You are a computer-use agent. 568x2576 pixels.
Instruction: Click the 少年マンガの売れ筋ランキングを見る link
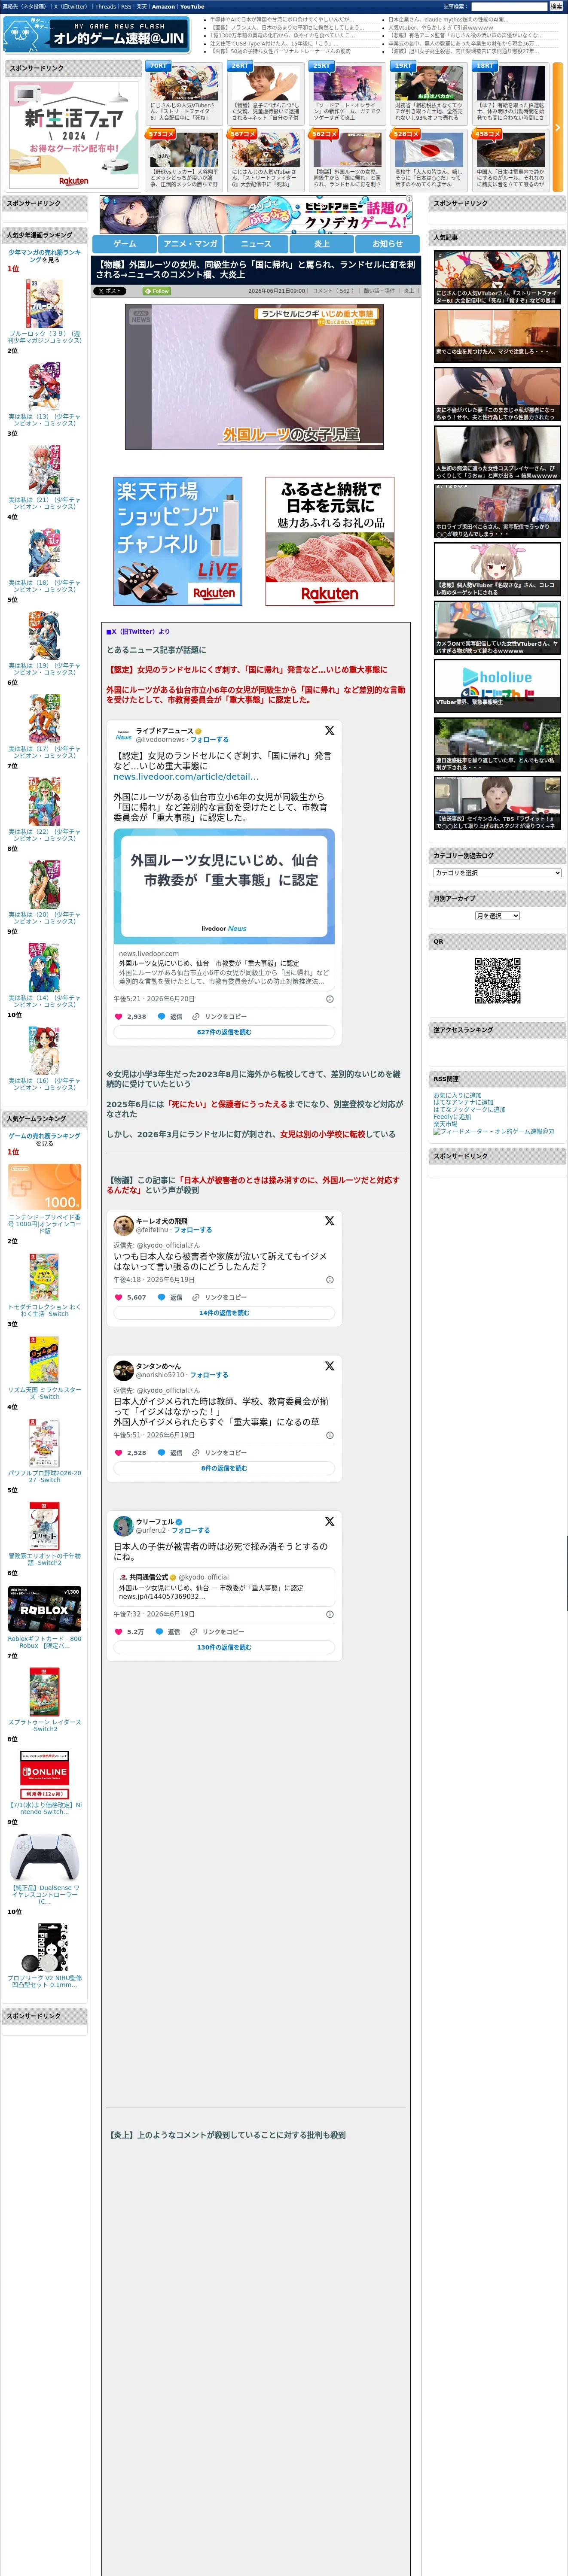(x=45, y=256)
